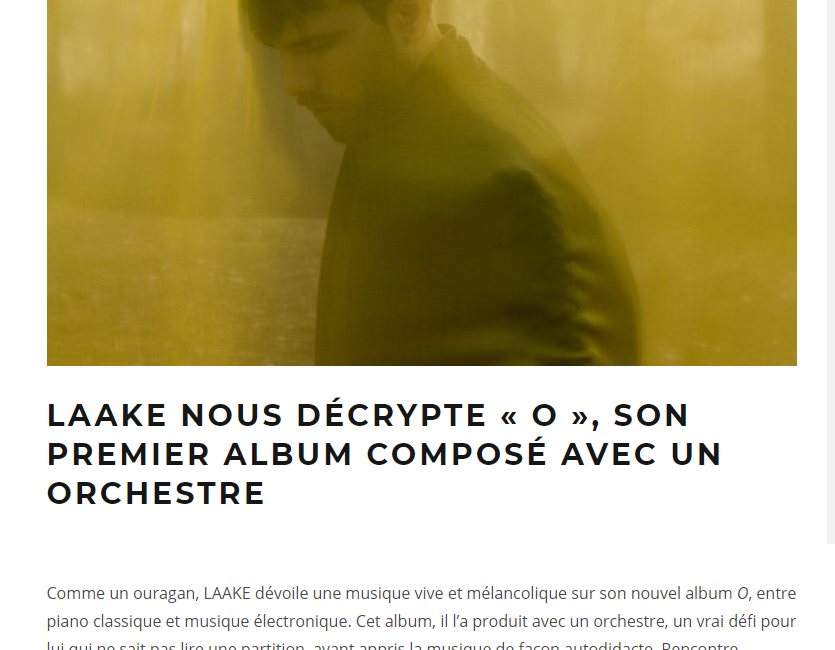The width and height of the screenshot is (835, 650).
Task: Click the « O » album title in headline
Action: 545,415
